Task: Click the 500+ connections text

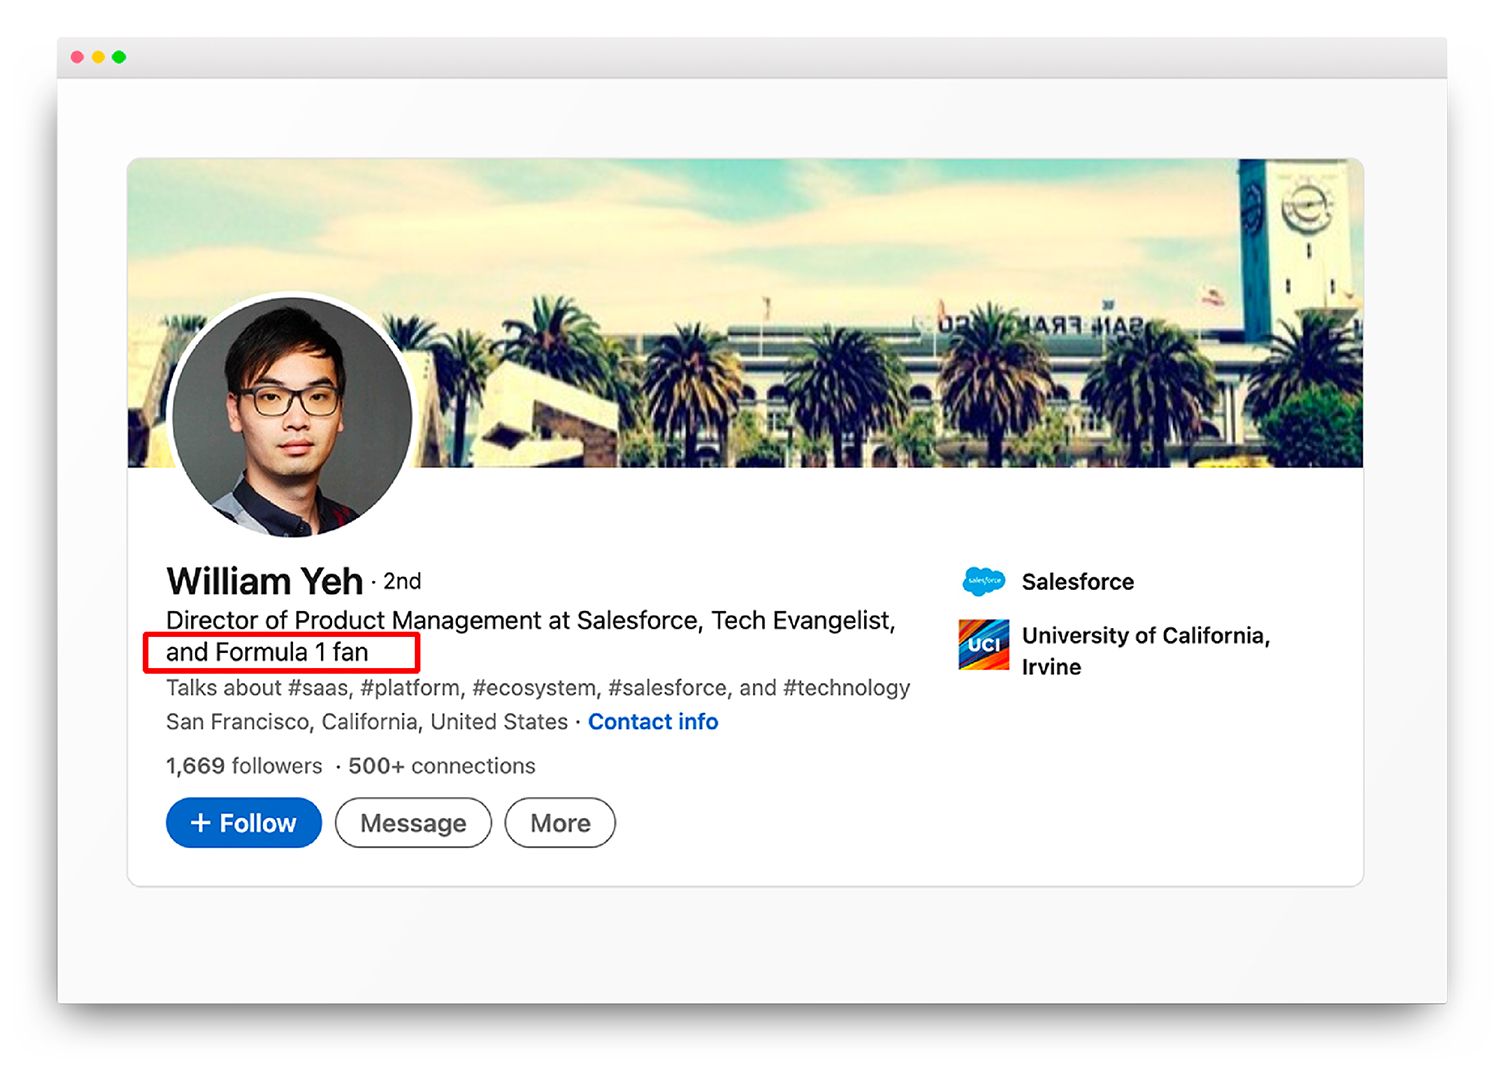Action: 442,766
